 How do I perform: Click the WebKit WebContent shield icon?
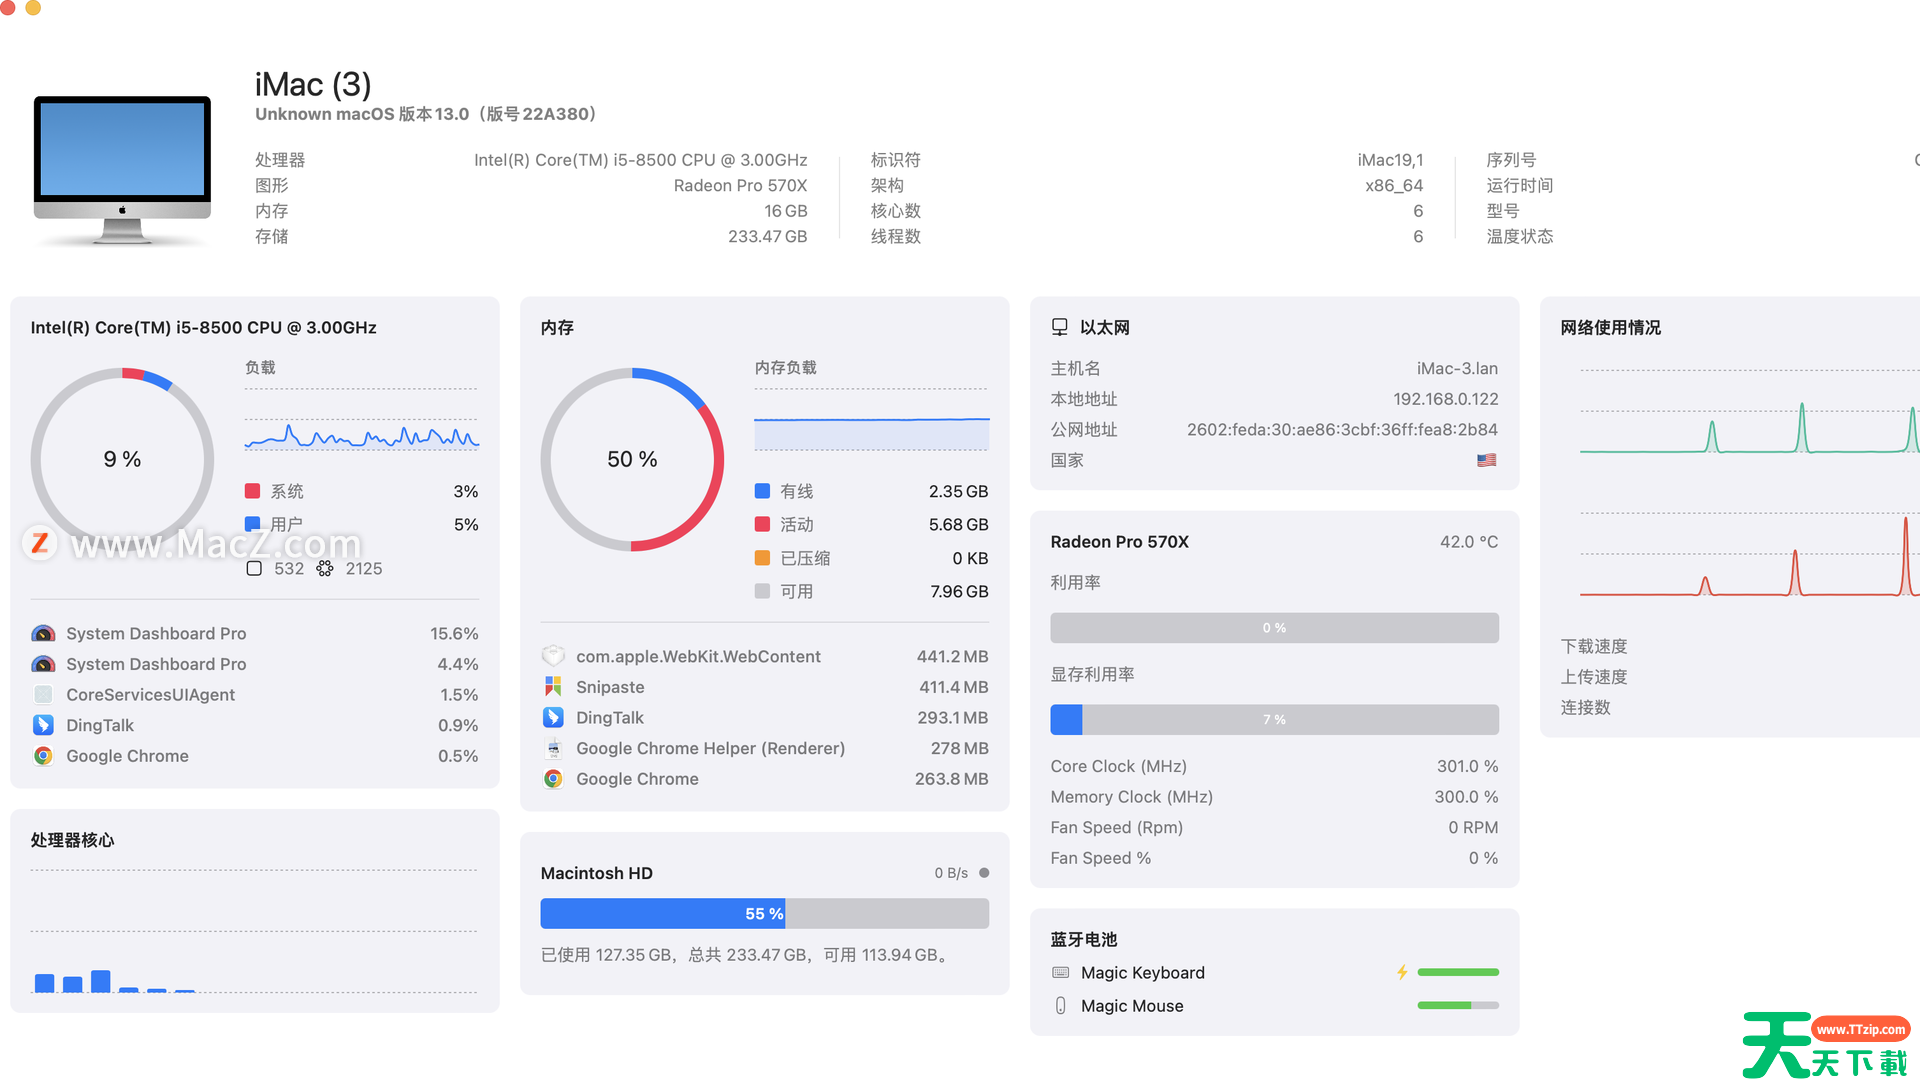[x=553, y=656]
